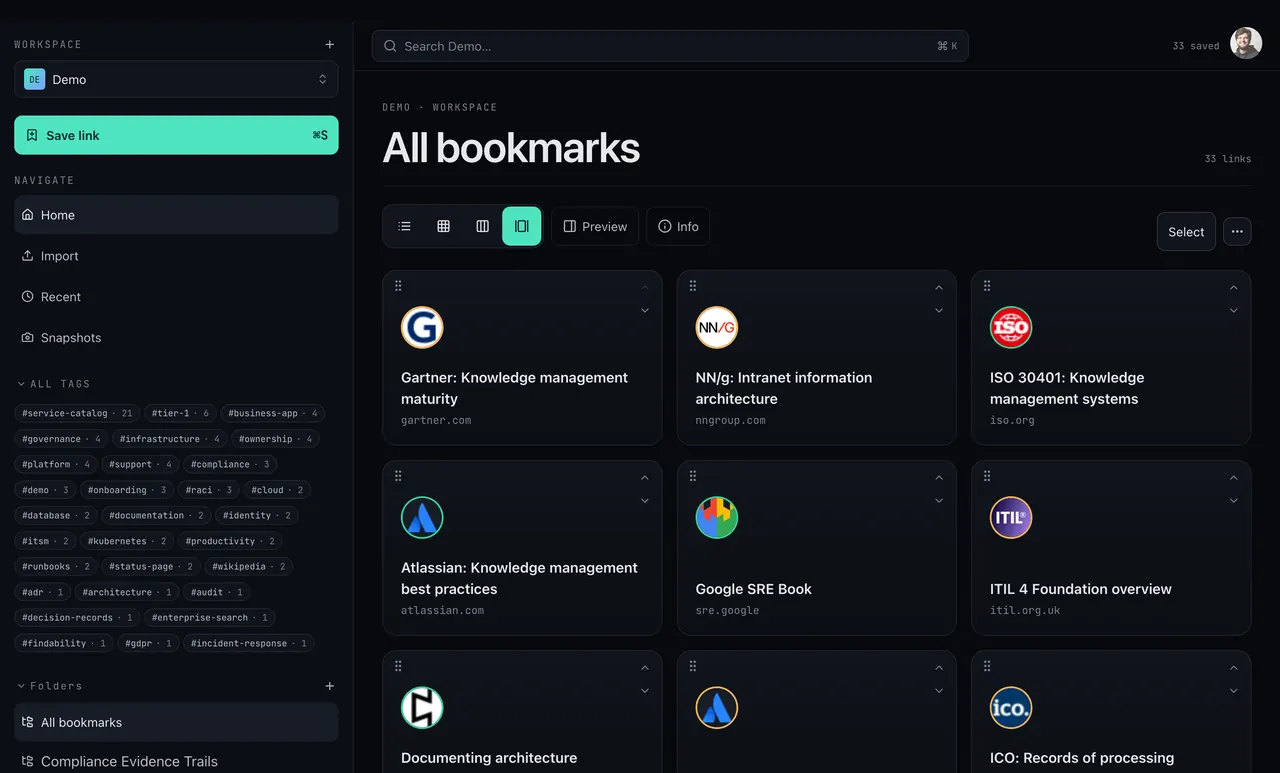This screenshot has height=773, width=1280.
Task: Filter by #ownership tag
Action: (275, 439)
